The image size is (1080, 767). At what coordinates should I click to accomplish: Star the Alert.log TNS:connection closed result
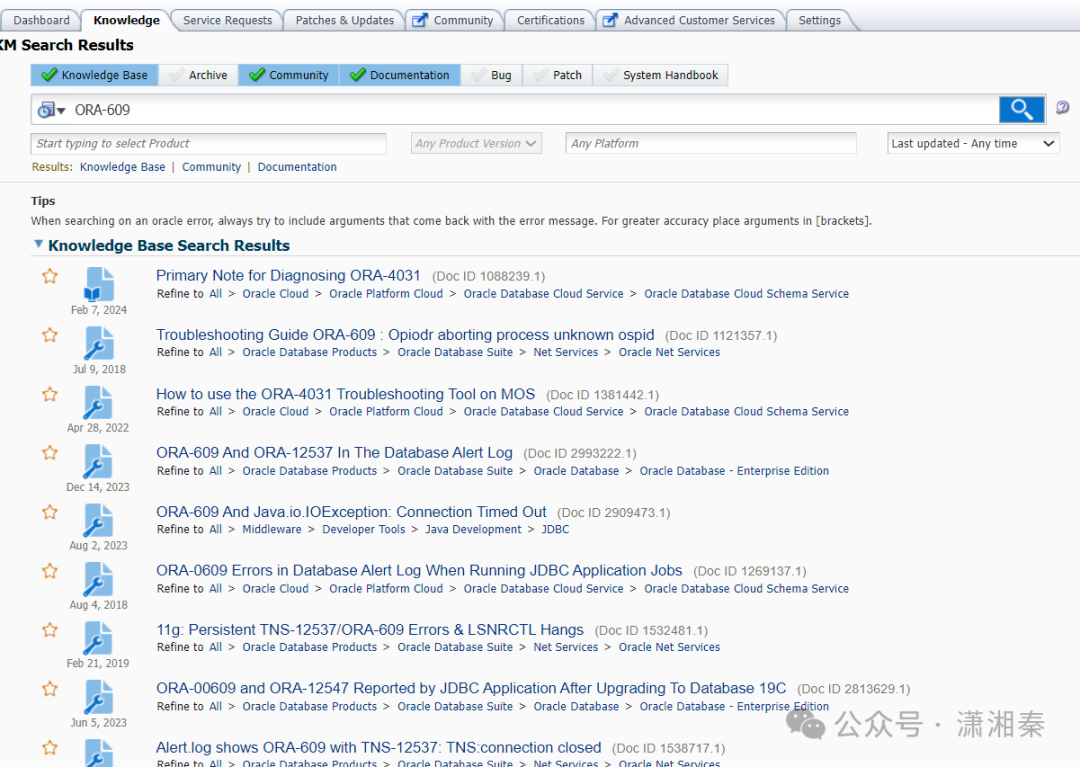coord(50,748)
